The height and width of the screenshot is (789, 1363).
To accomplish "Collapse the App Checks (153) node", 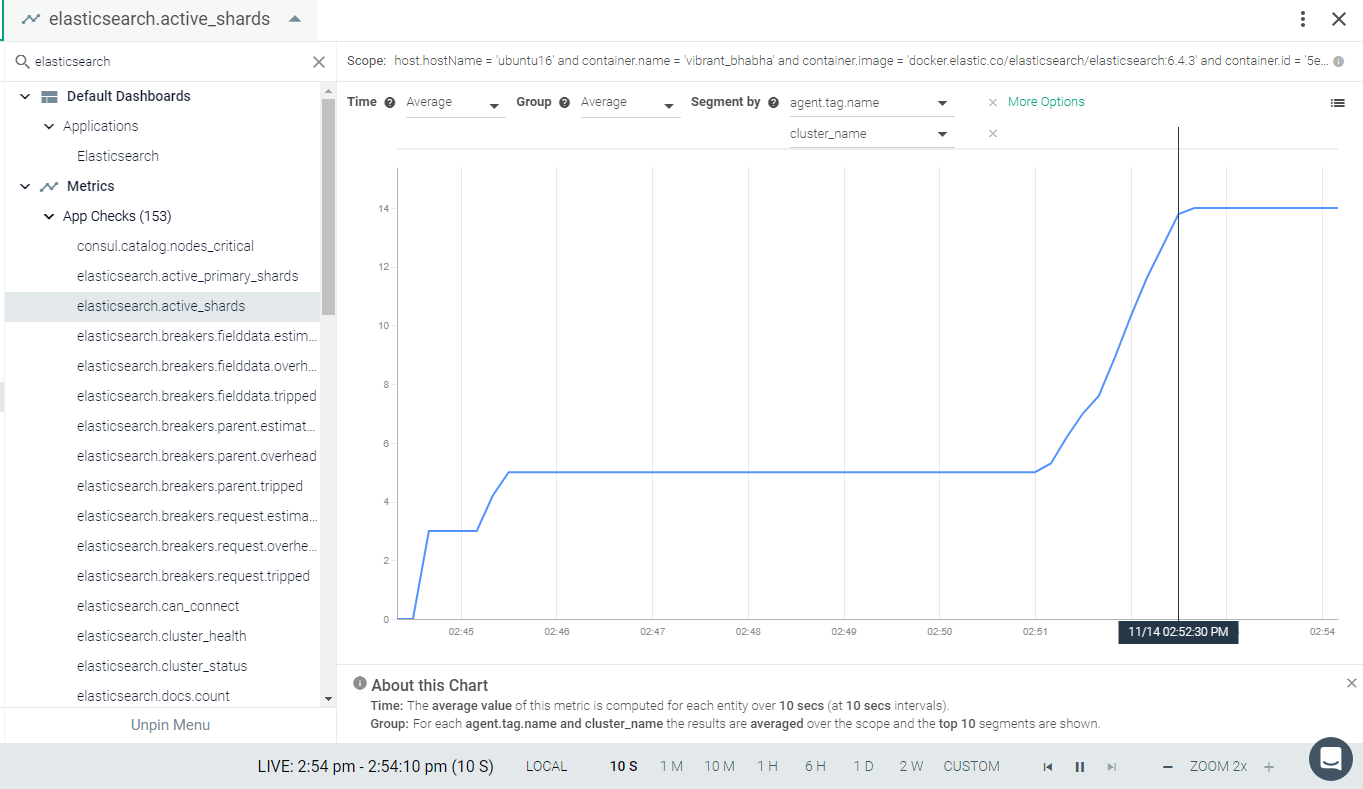I will coord(49,217).
